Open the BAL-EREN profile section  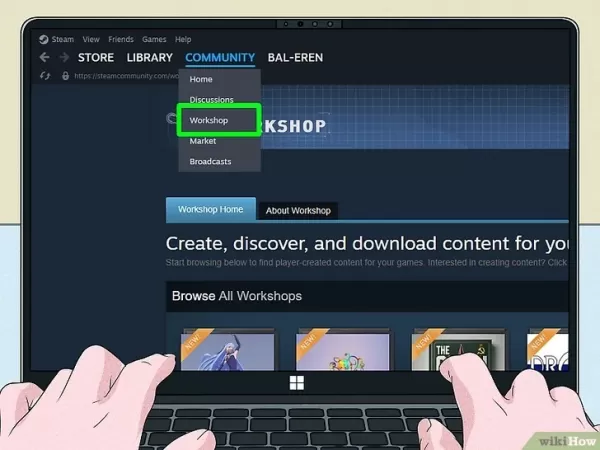pos(295,57)
